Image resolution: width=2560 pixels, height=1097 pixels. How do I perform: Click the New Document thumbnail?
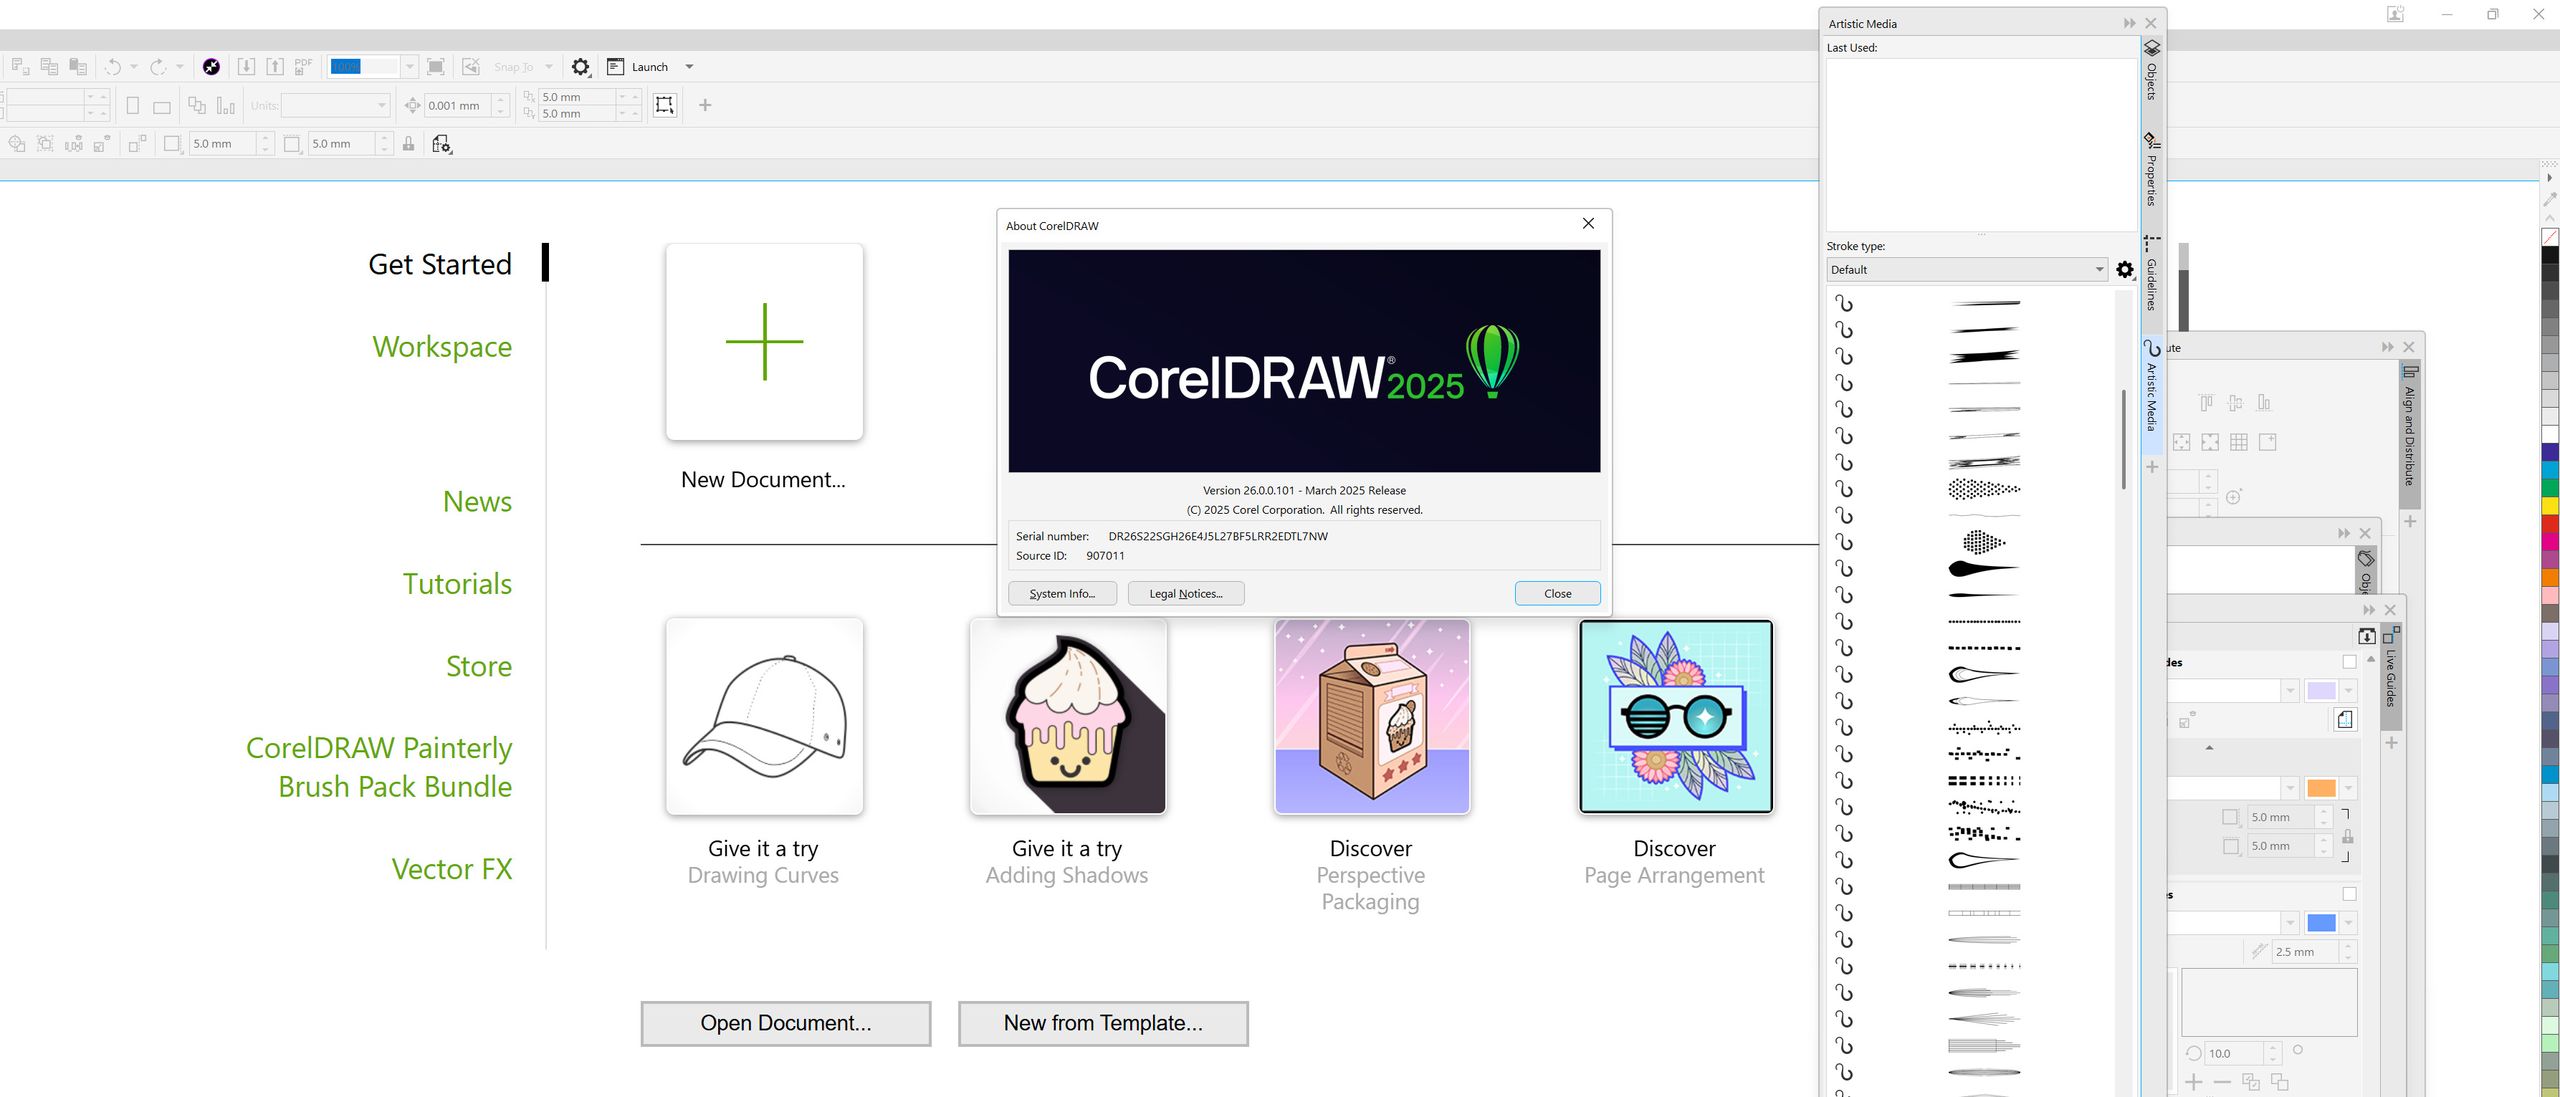pos(763,341)
